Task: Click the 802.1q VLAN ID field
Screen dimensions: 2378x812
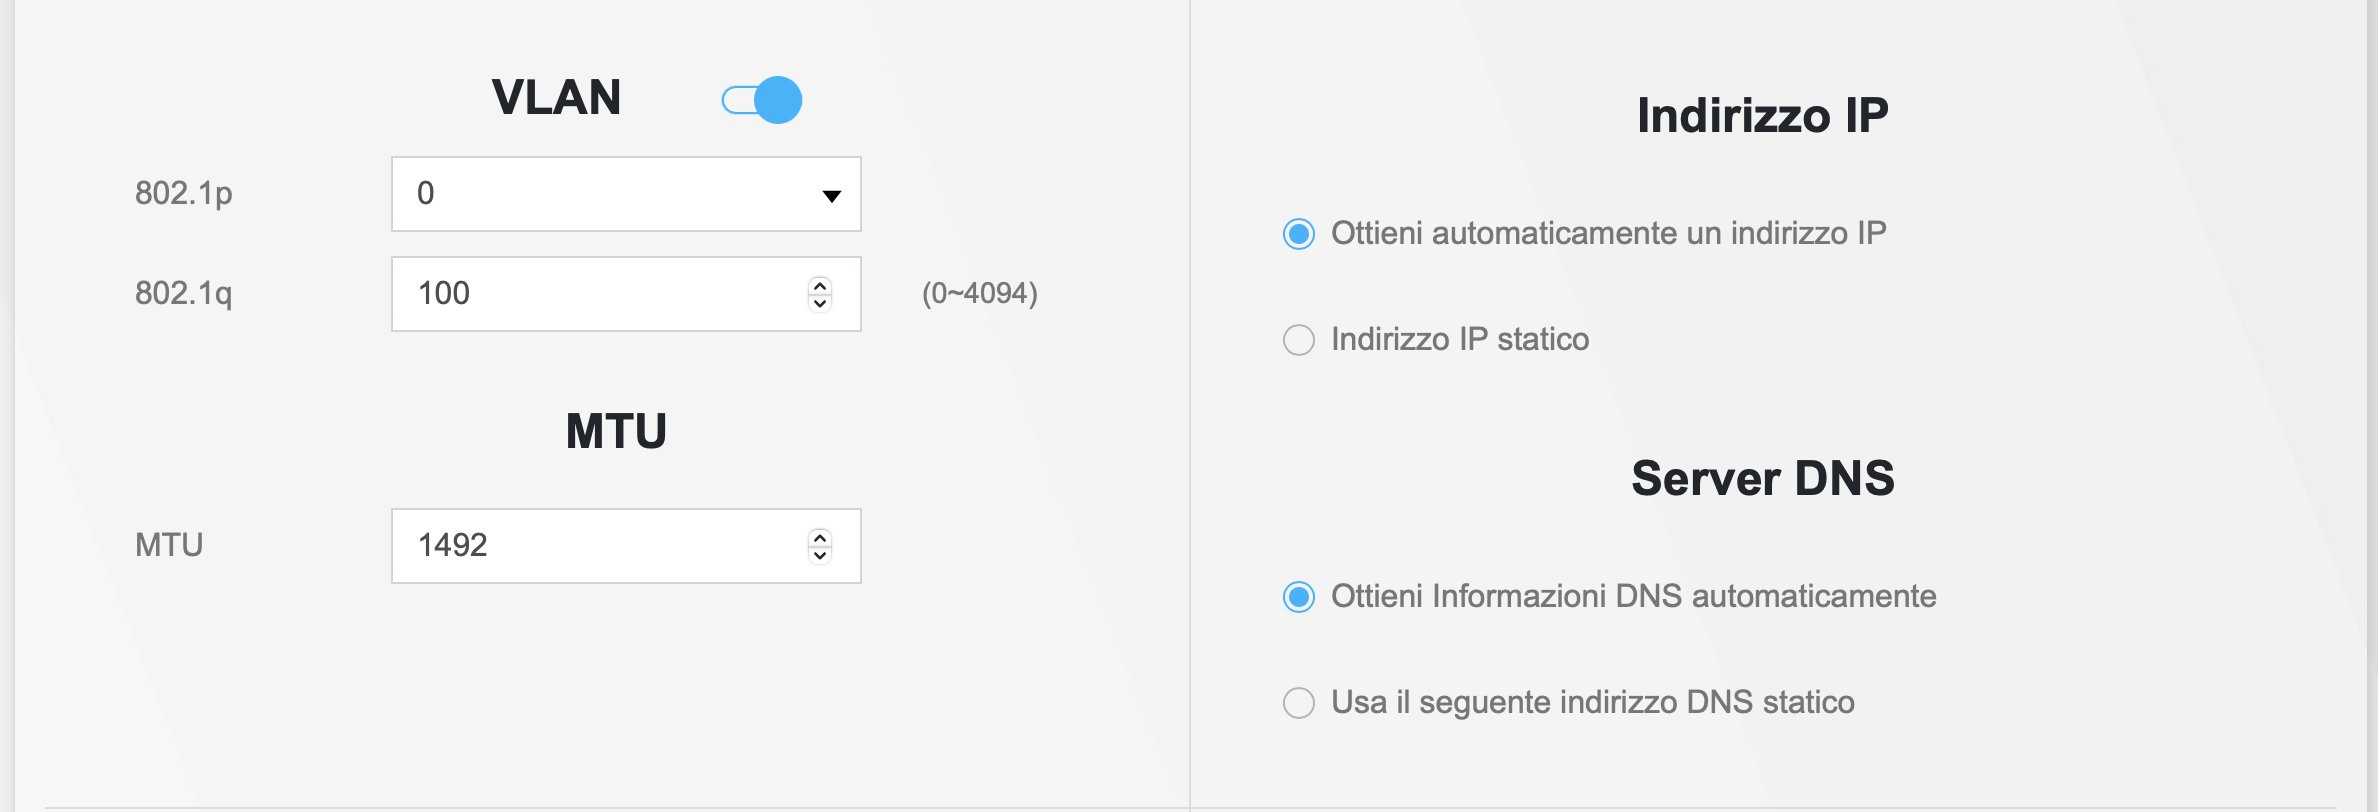Action: (600, 294)
